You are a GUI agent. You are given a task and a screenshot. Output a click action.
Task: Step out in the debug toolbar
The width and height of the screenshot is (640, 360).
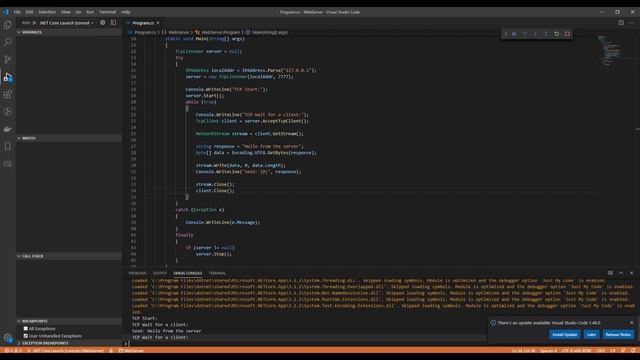[x=546, y=34]
